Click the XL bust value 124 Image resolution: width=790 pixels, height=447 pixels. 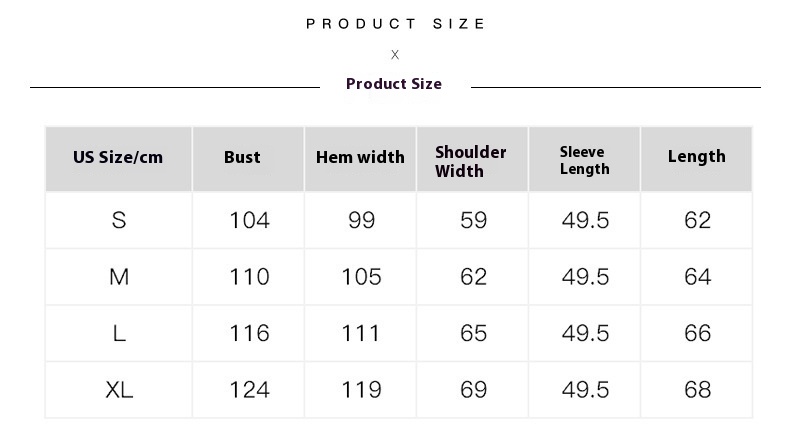(x=249, y=390)
